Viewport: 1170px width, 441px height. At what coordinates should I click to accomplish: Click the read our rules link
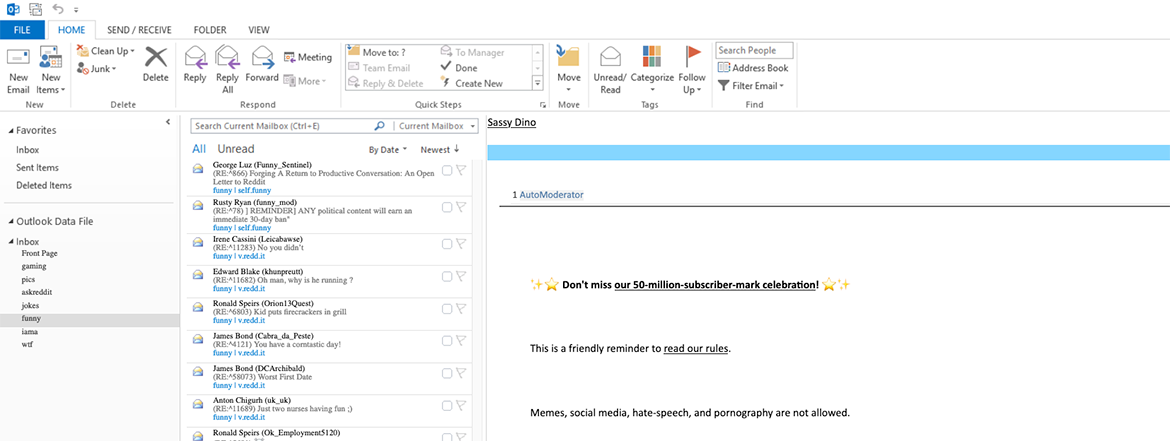tap(696, 349)
